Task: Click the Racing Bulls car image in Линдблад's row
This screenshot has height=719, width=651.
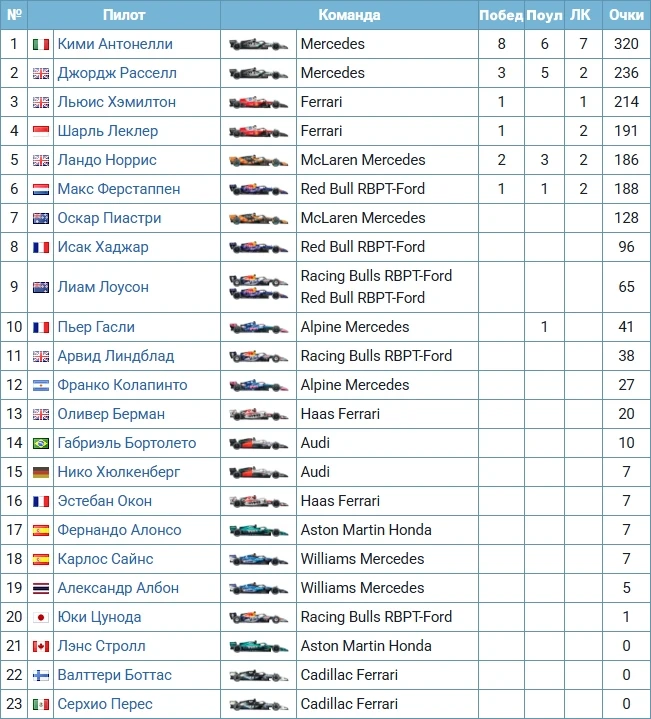Action: (x=259, y=356)
